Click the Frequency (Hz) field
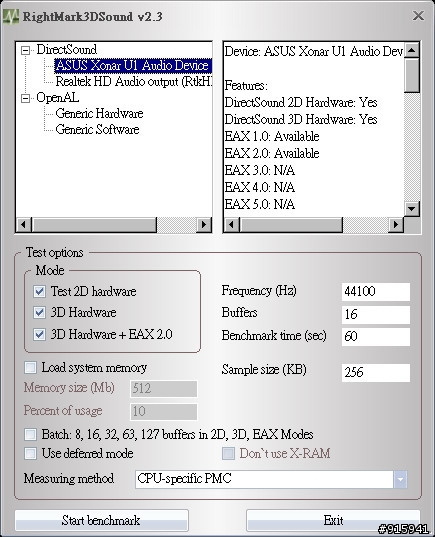Screen dimensions: 435x537 coord(376,292)
